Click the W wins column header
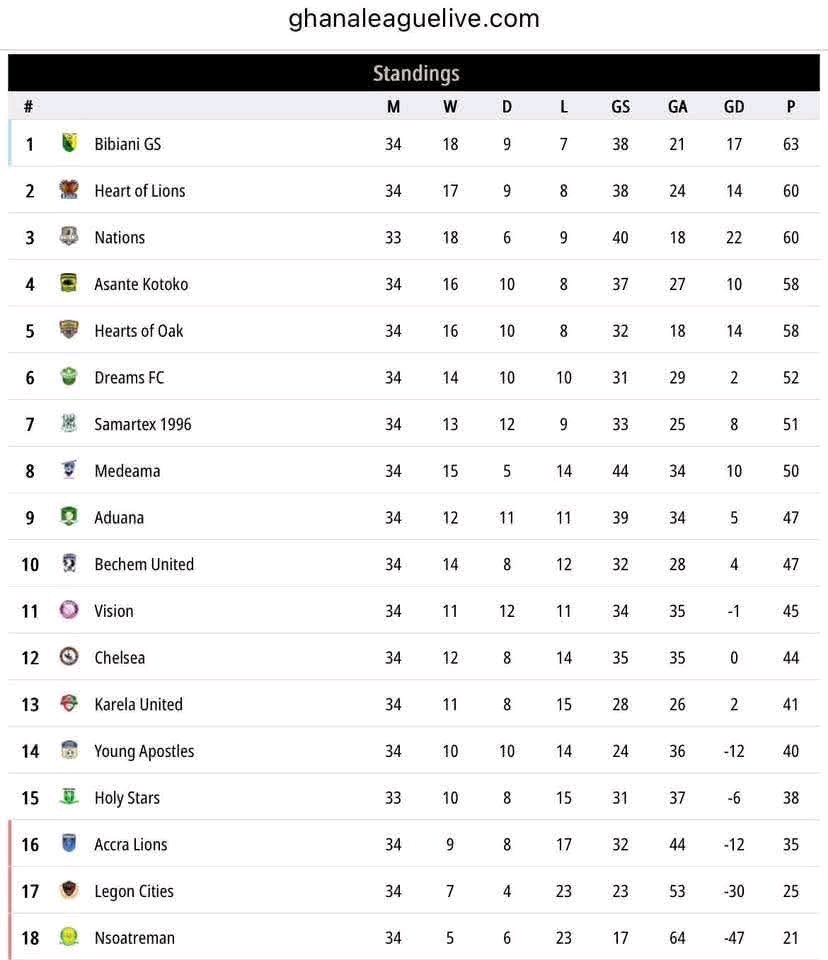 (450, 107)
